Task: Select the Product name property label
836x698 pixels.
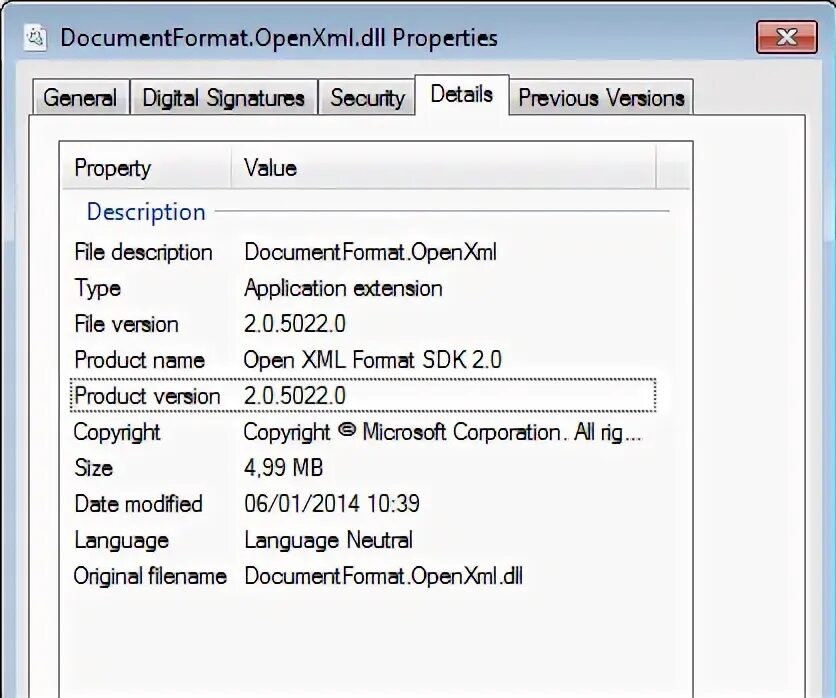Action: pos(140,360)
